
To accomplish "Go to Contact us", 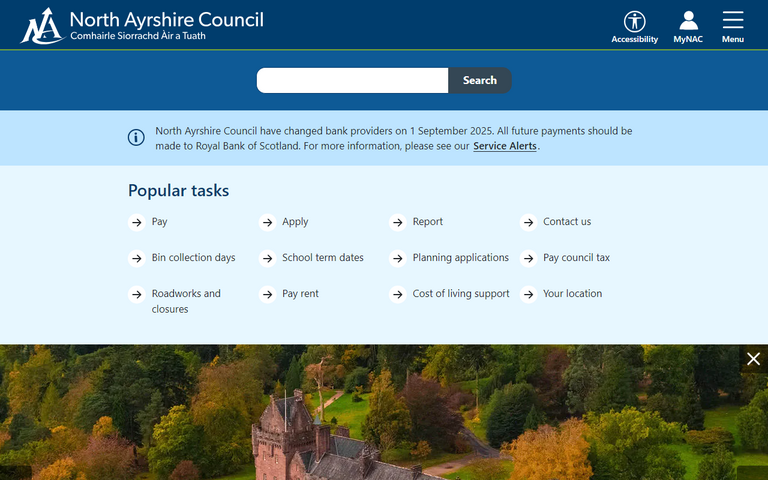I will 566,222.
